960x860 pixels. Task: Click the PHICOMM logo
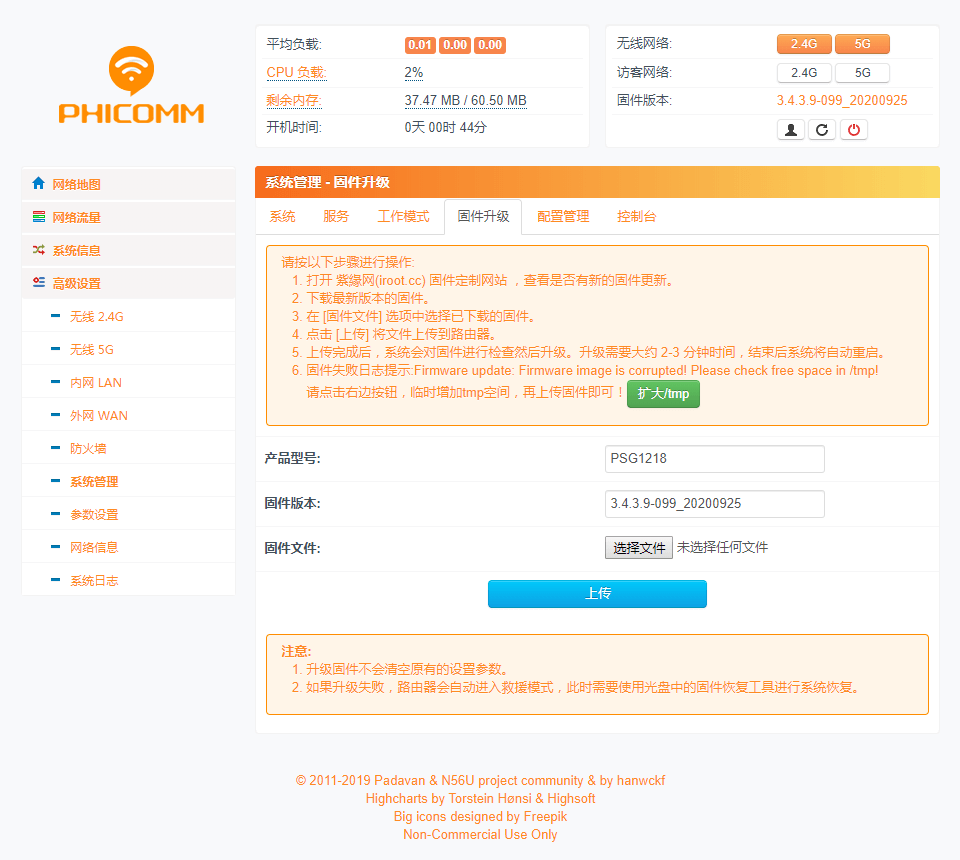click(131, 84)
